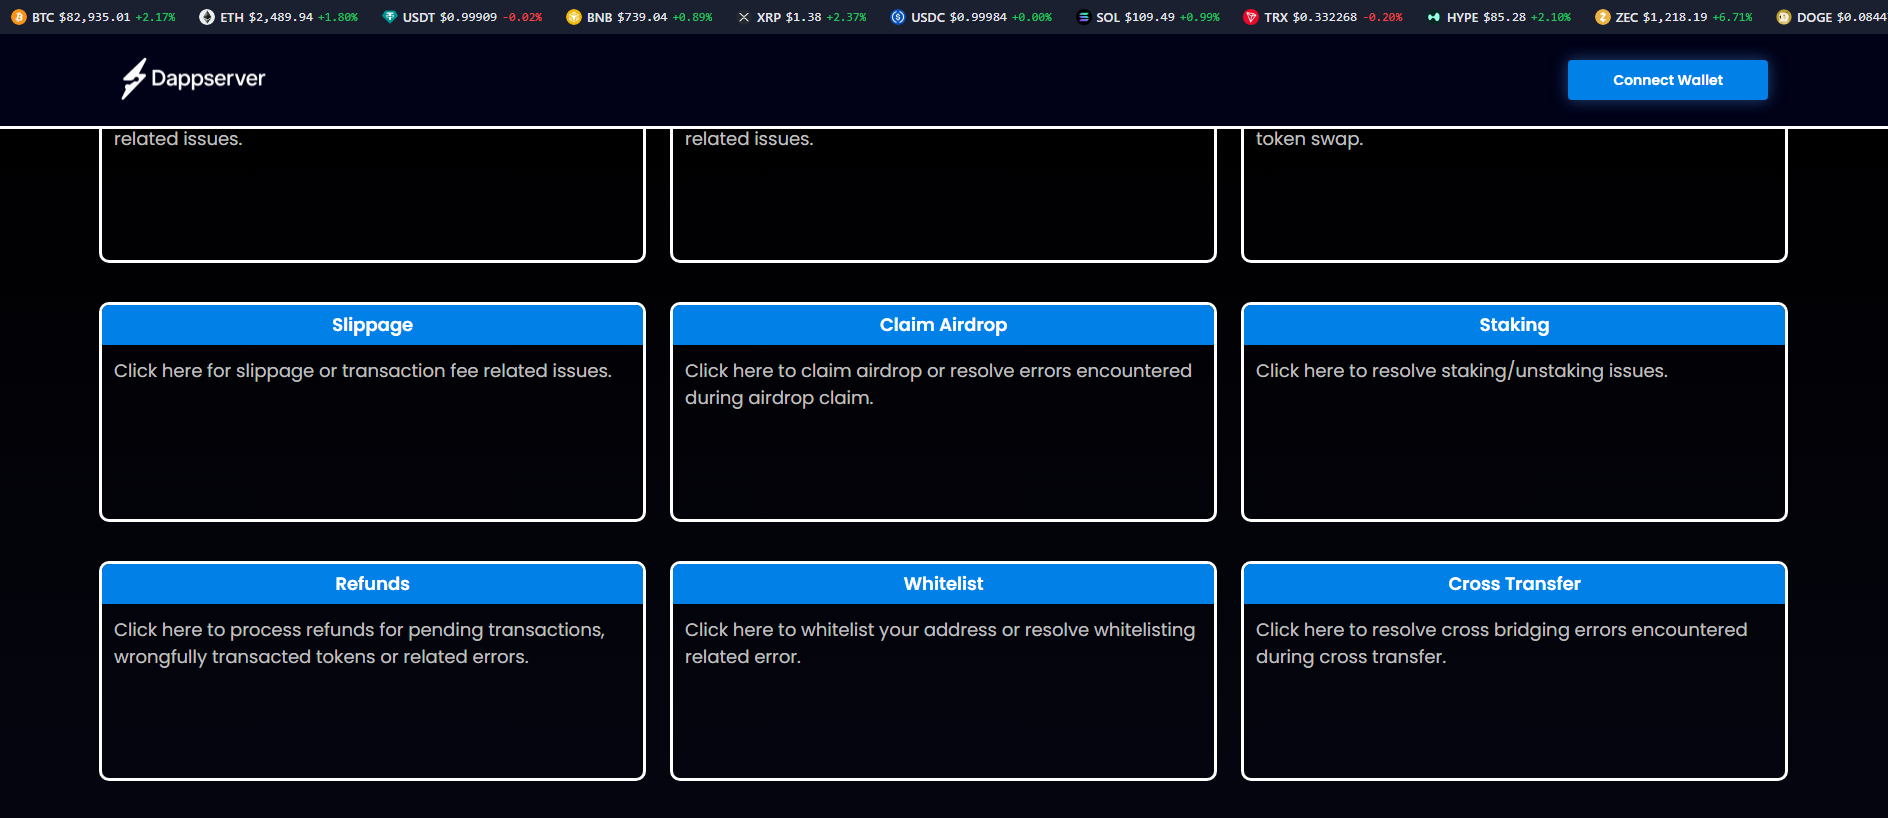1888x818 pixels.
Task: Choose the Whitelist card
Action: [943, 671]
